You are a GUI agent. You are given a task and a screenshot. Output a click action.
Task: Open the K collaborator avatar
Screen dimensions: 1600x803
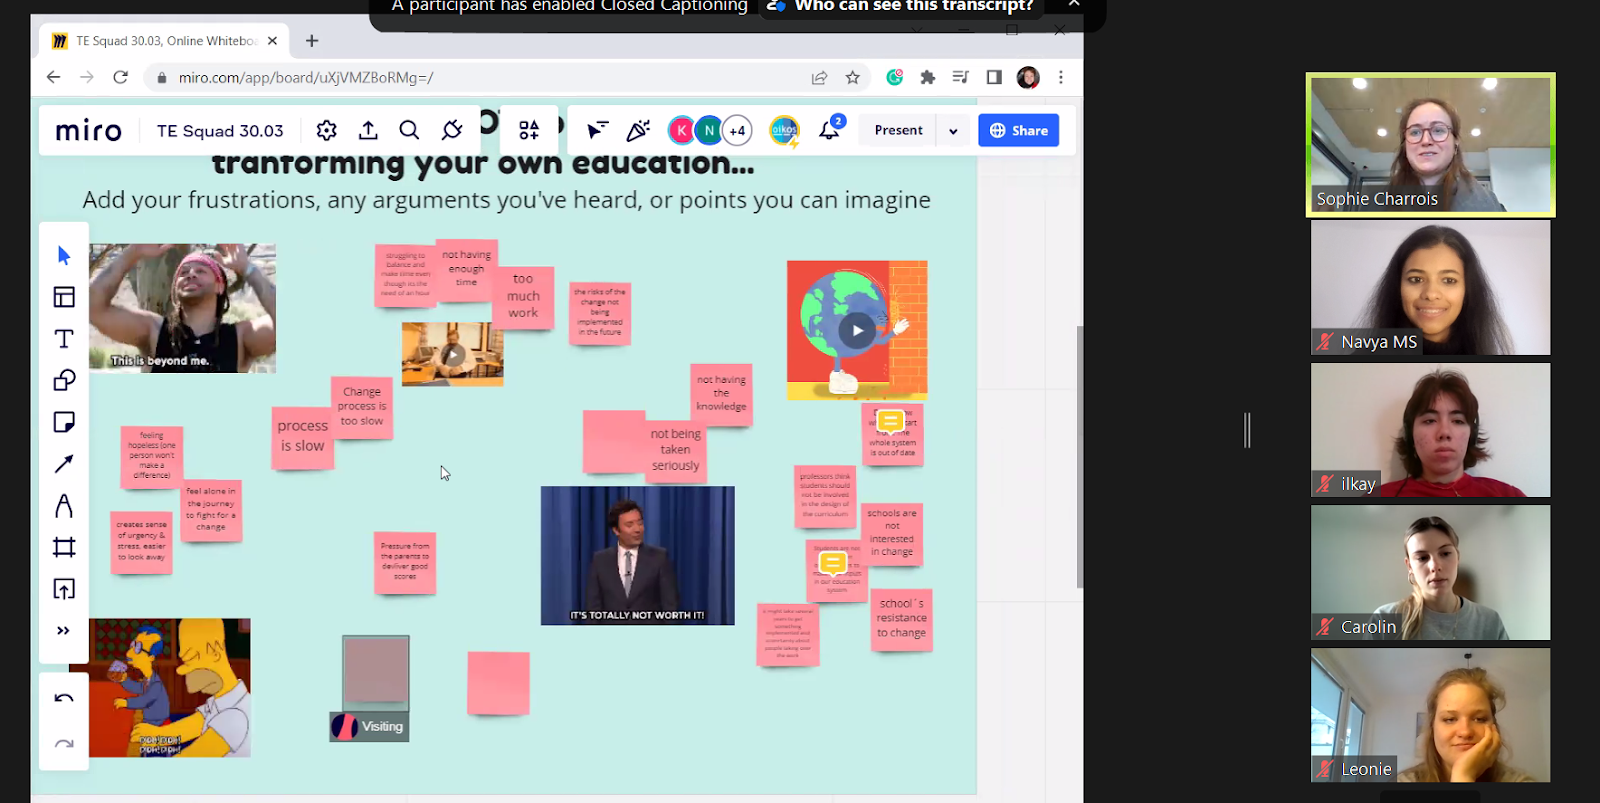click(681, 130)
